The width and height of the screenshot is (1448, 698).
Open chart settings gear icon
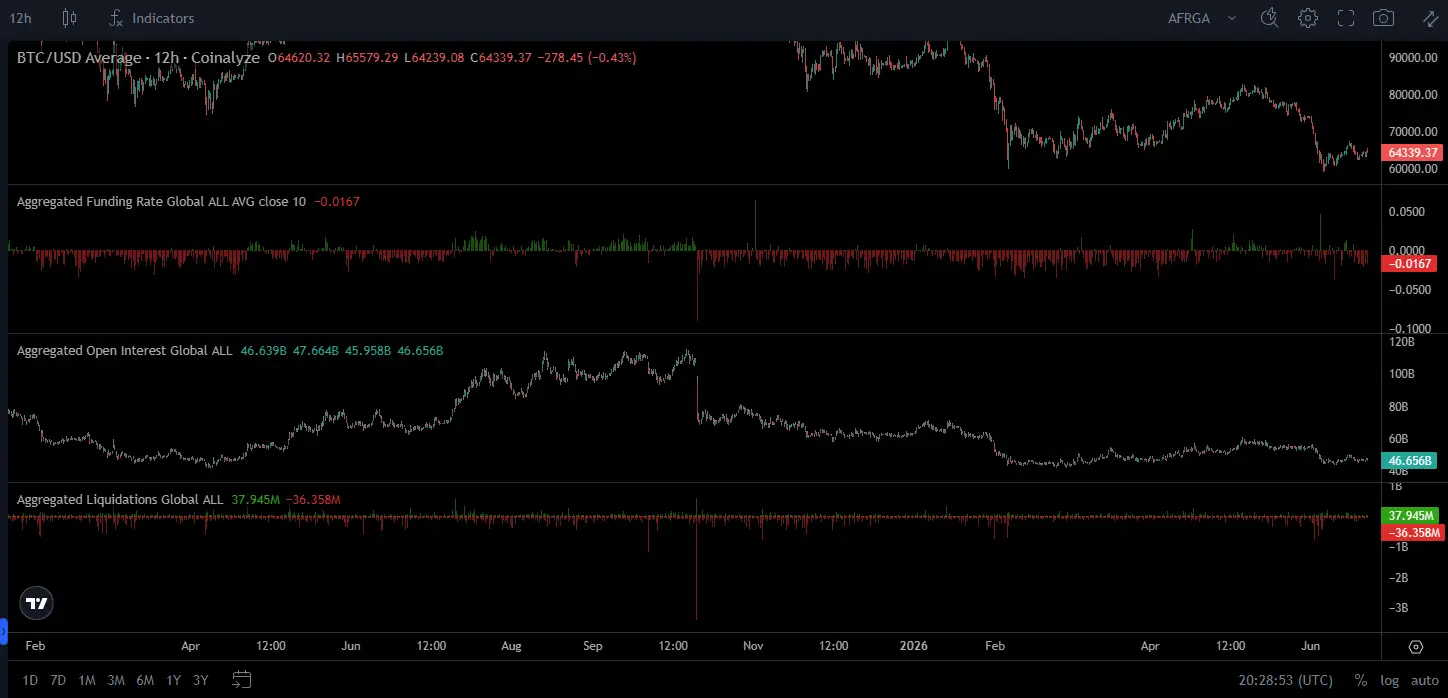pyautogui.click(x=1308, y=18)
